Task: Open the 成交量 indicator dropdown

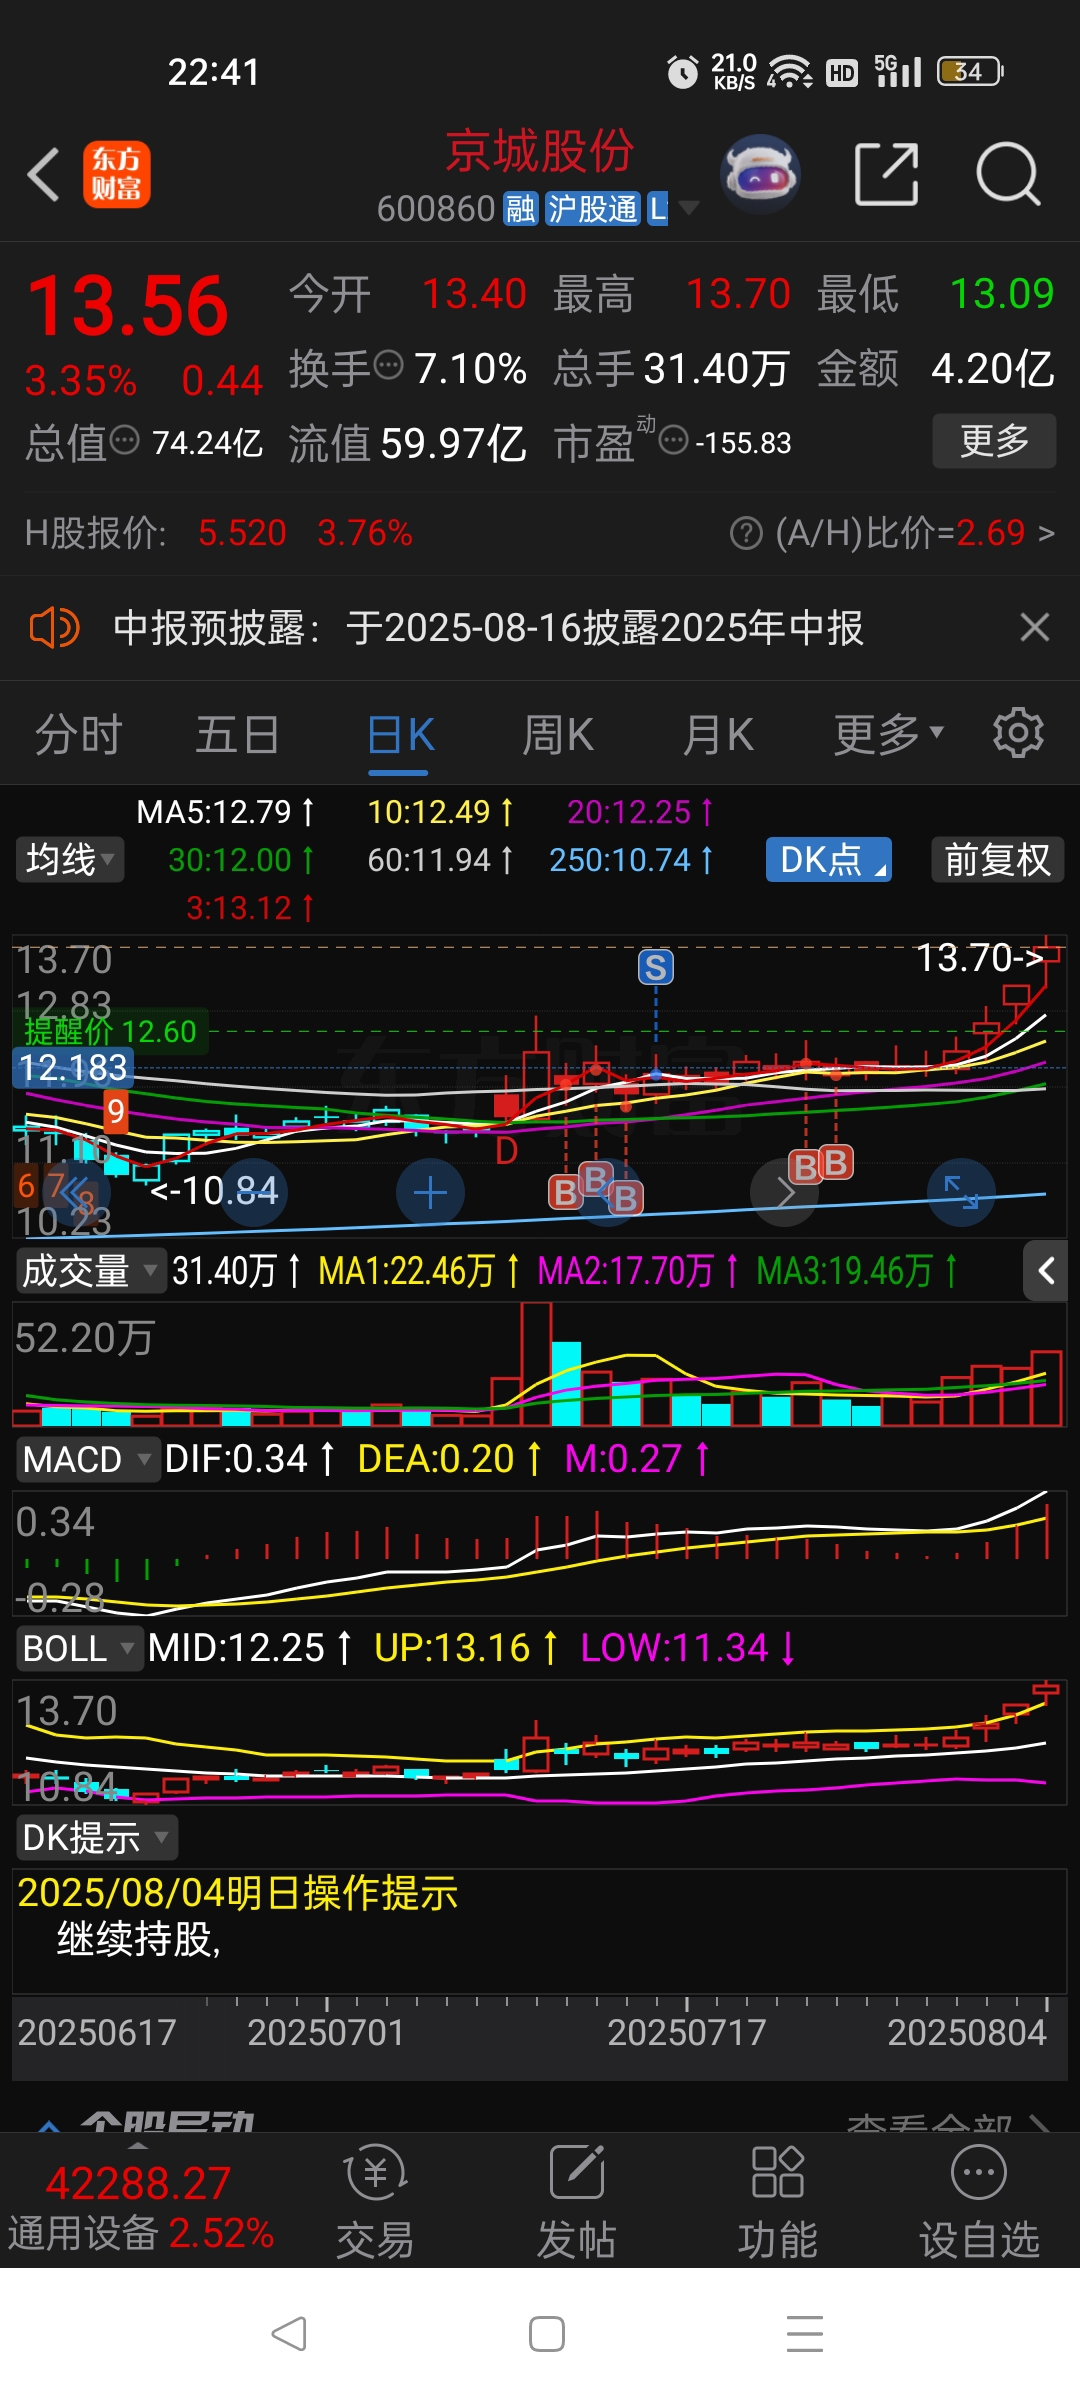Action: click(90, 1271)
